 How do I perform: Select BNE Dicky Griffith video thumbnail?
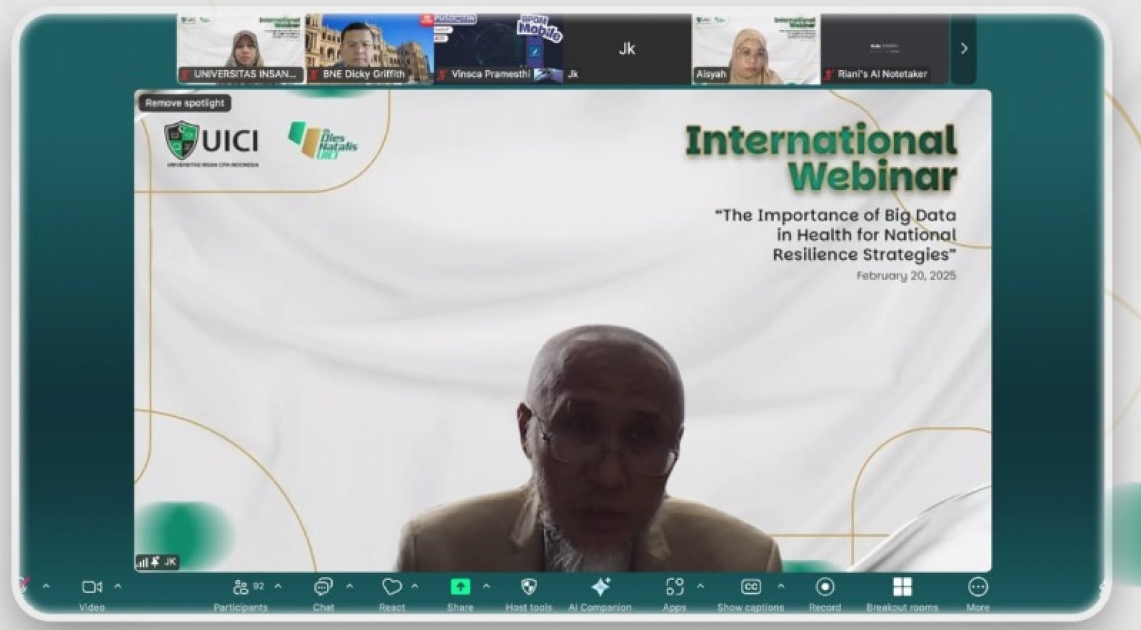[x=369, y=48]
